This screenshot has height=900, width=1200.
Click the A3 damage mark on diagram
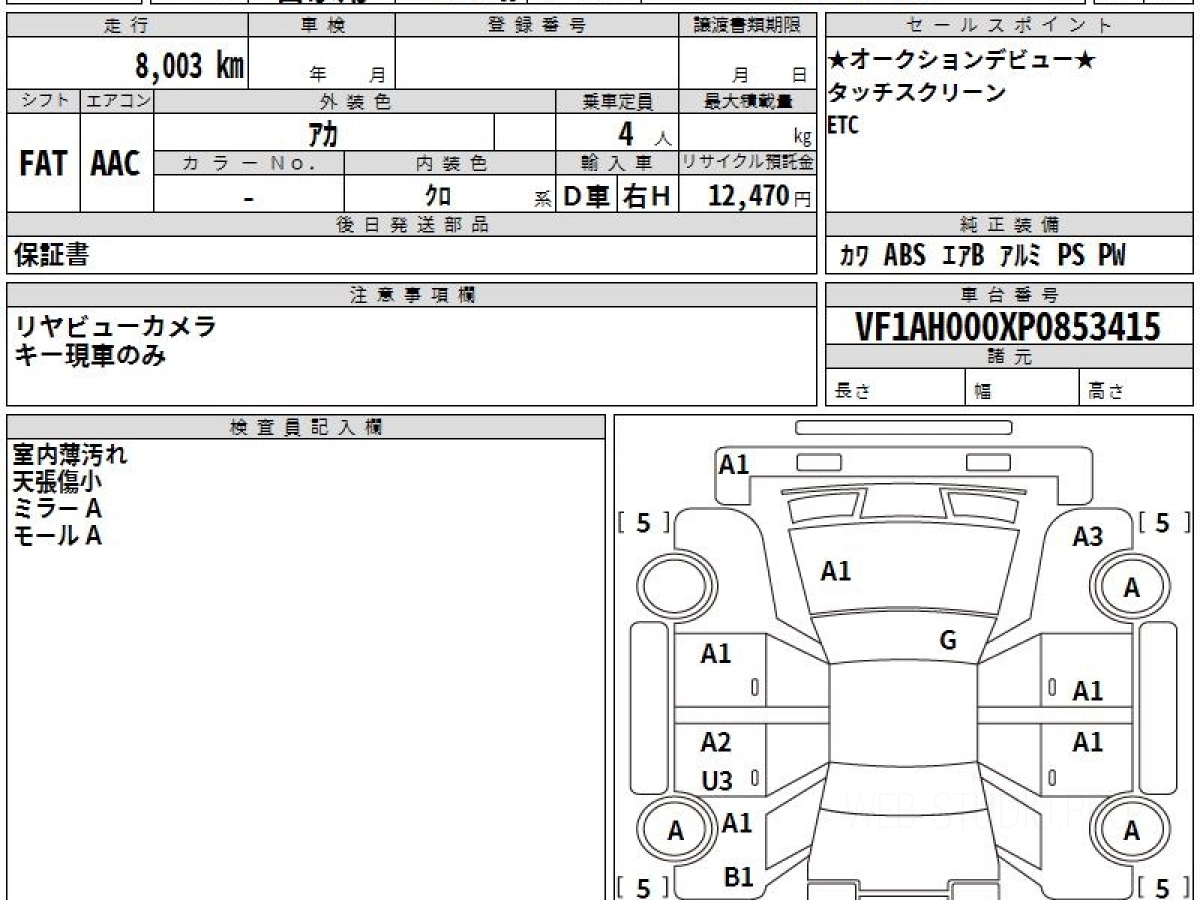pos(1087,537)
